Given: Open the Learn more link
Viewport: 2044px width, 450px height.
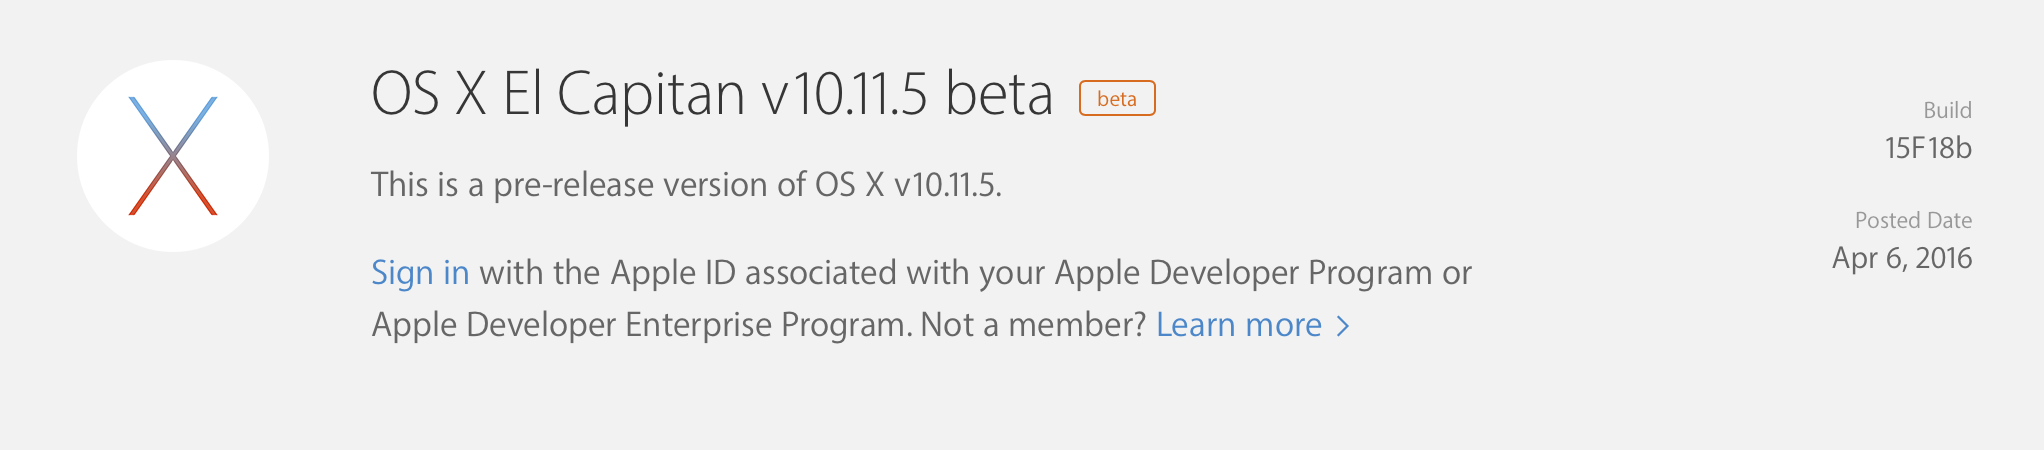Looking at the screenshot, I should click(x=1239, y=325).
